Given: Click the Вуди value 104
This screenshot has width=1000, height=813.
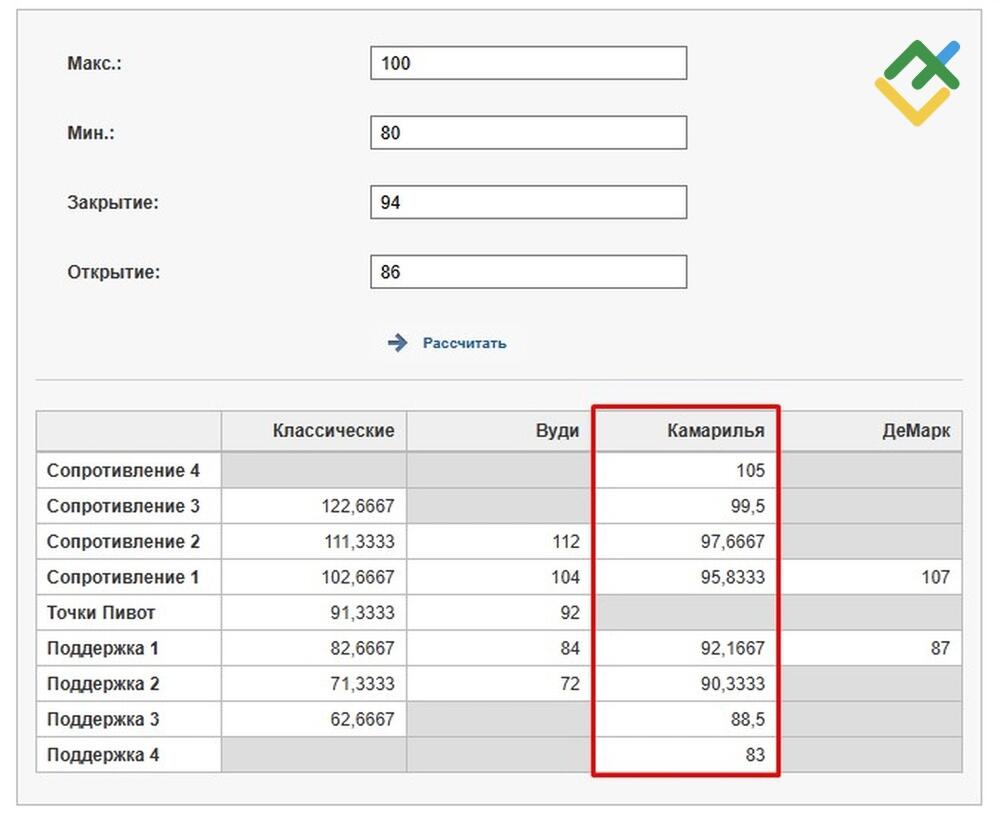Looking at the screenshot, I should click(566, 577).
